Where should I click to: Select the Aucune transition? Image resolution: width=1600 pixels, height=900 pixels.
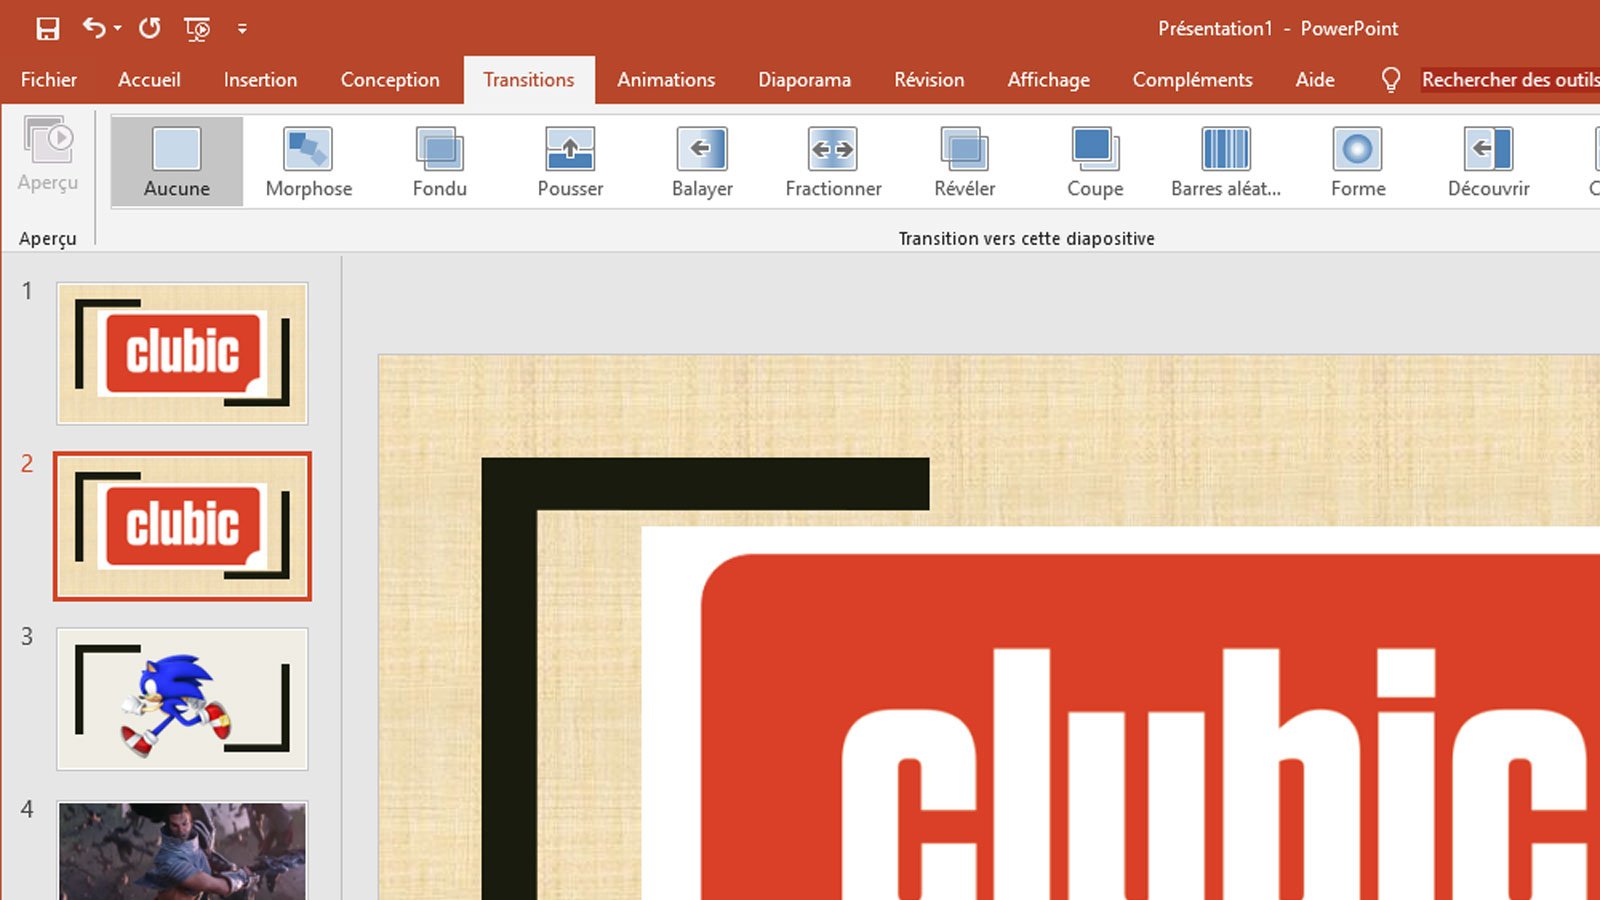tap(177, 162)
